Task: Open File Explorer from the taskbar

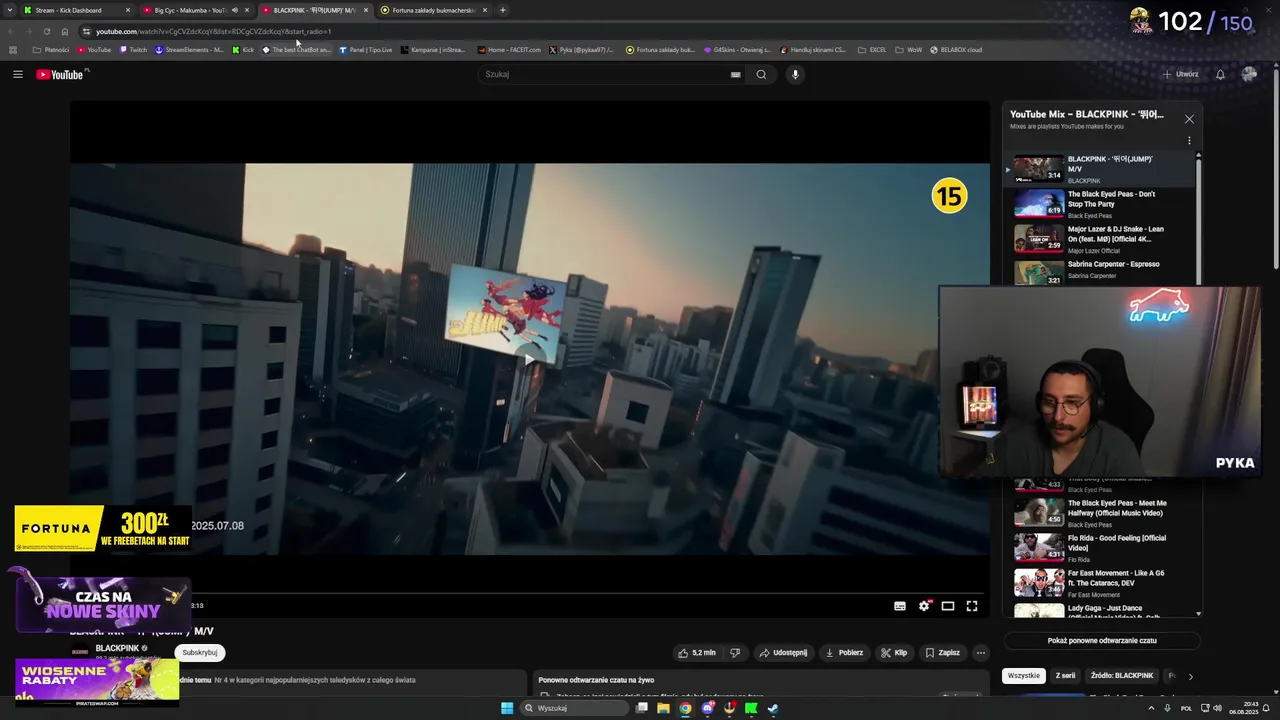Action: coord(663,708)
